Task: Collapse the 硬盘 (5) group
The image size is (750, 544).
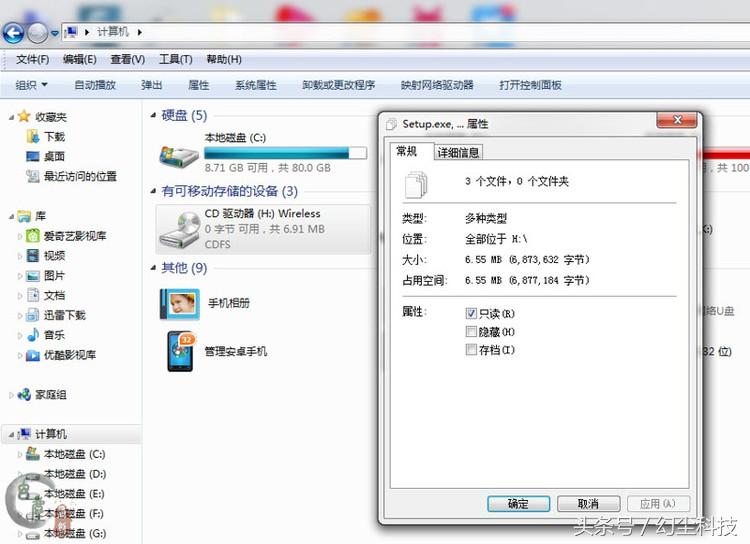Action: coord(153,115)
